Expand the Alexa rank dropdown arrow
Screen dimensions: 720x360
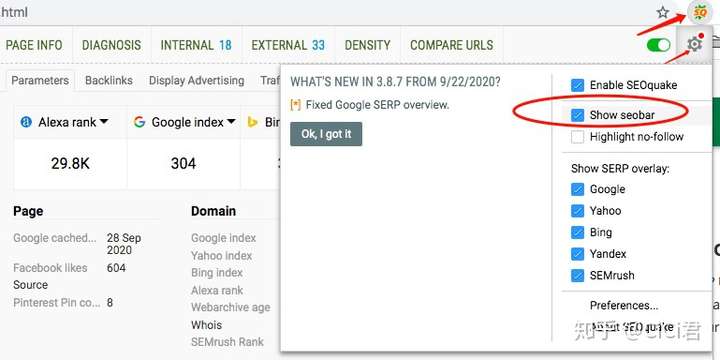coord(104,122)
